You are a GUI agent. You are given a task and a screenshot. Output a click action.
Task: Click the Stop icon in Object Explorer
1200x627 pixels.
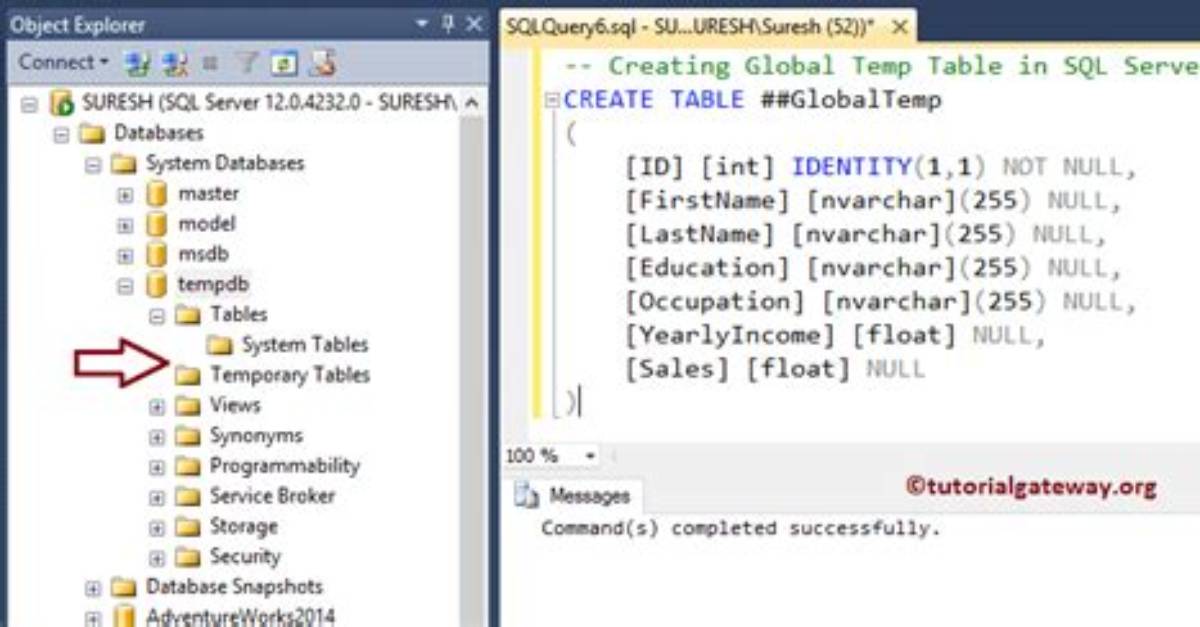tap(210, 63)
